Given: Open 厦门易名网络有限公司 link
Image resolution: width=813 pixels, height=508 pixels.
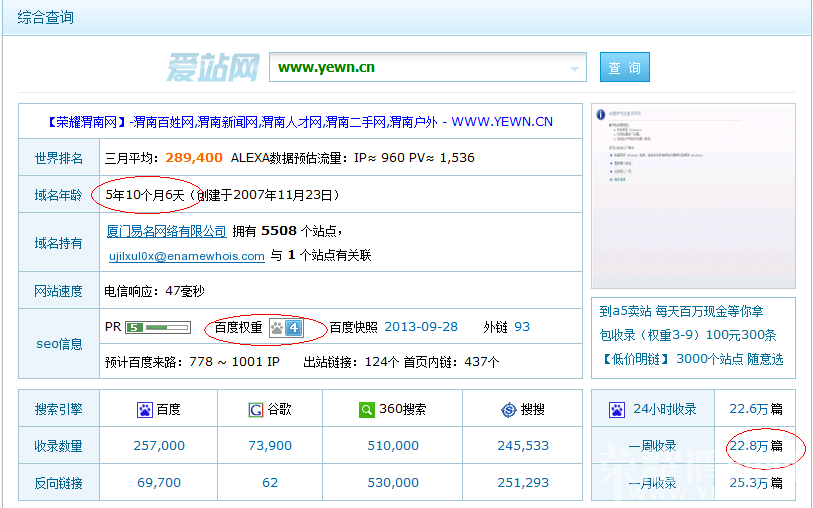Looking at the screenshot, I should (x=166, y=231).
